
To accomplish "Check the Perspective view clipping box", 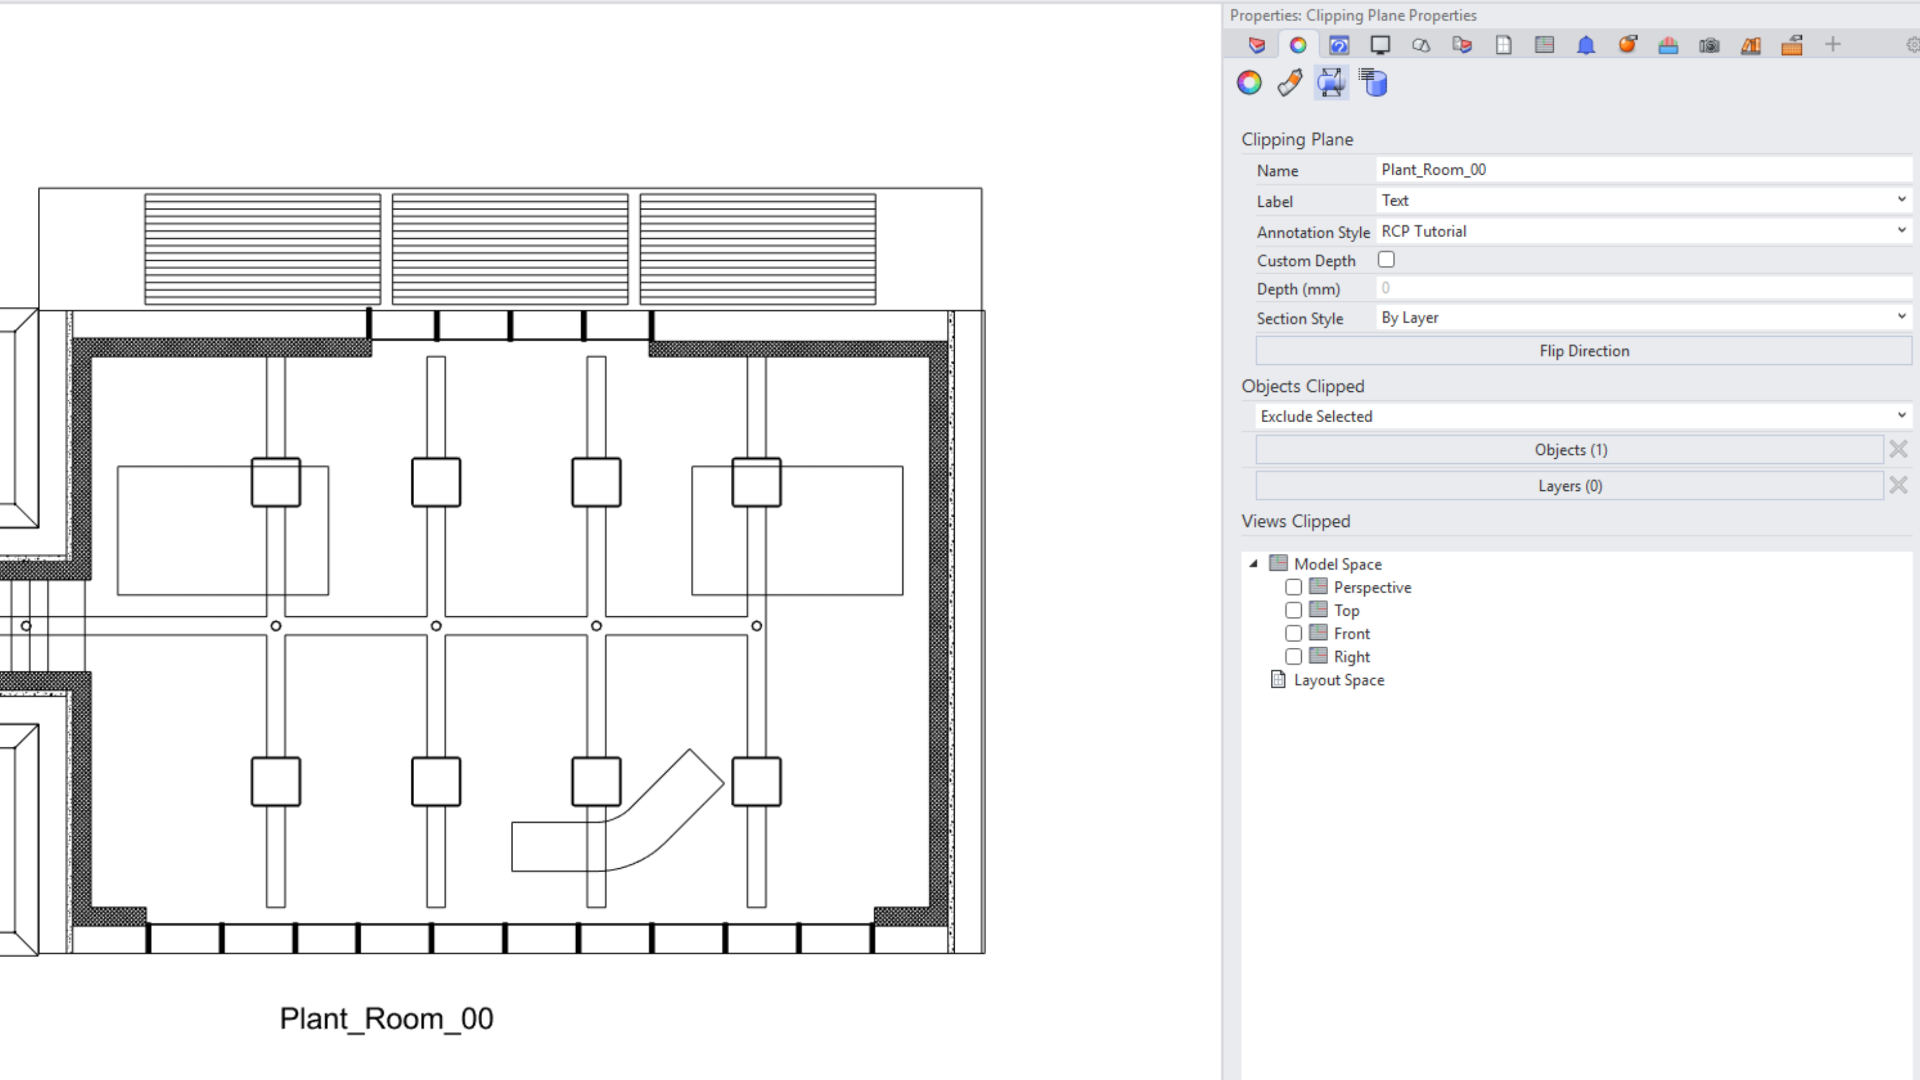I will tap(1293, 587).
